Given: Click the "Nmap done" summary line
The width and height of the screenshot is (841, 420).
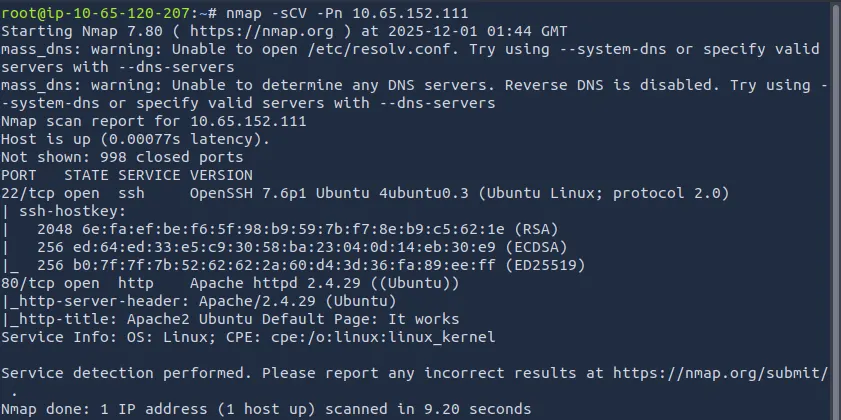Looking at the screenshot, I should pyautogui.click(x=265, y=409).
